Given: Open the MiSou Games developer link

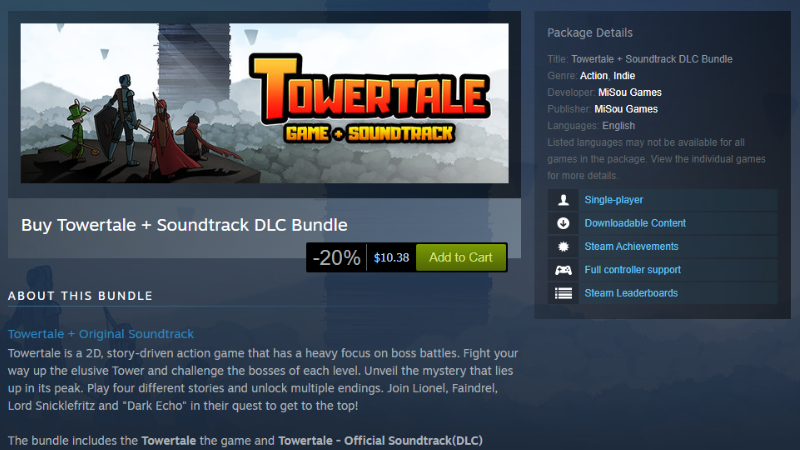Looking at the screenshot, I should pos(630,92).
